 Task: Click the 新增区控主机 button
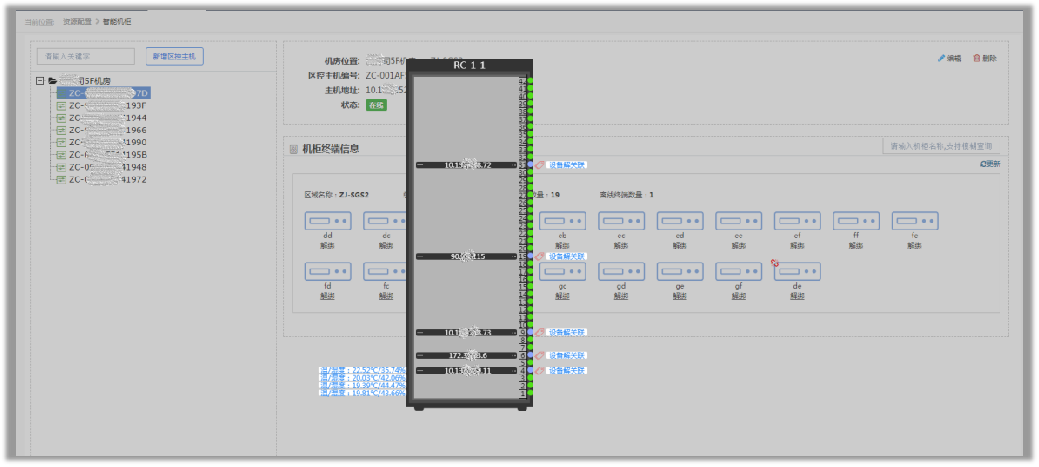(x=175, y=56)
